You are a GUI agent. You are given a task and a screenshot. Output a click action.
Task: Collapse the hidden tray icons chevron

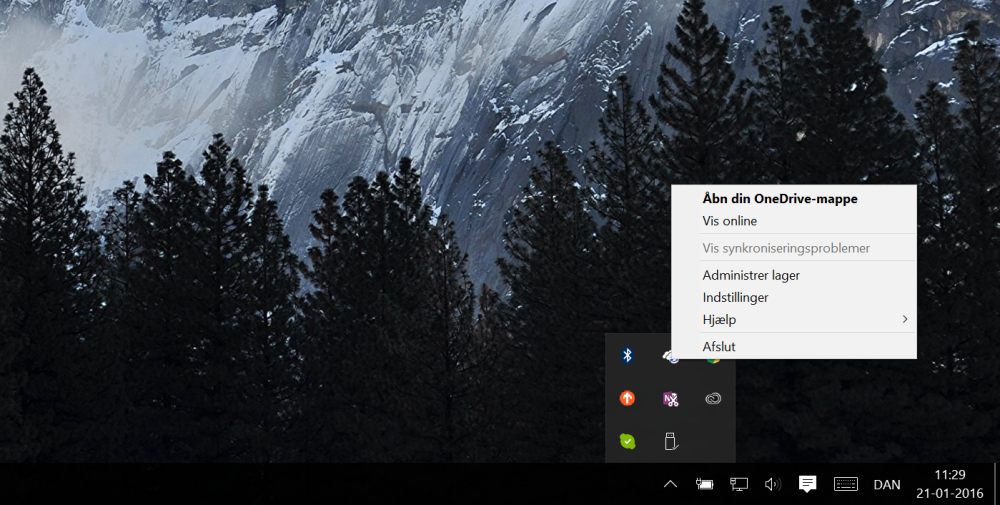[x=670, y=484]
